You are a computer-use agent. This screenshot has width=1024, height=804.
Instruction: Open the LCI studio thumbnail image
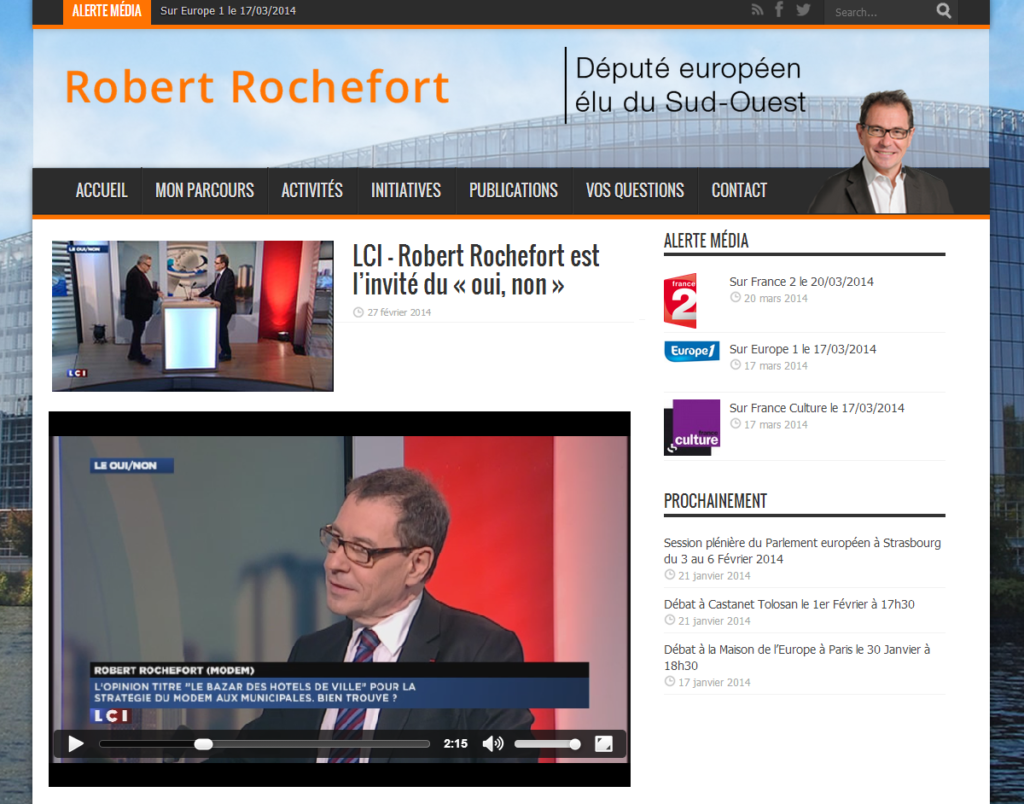click(x=193, y=316)
